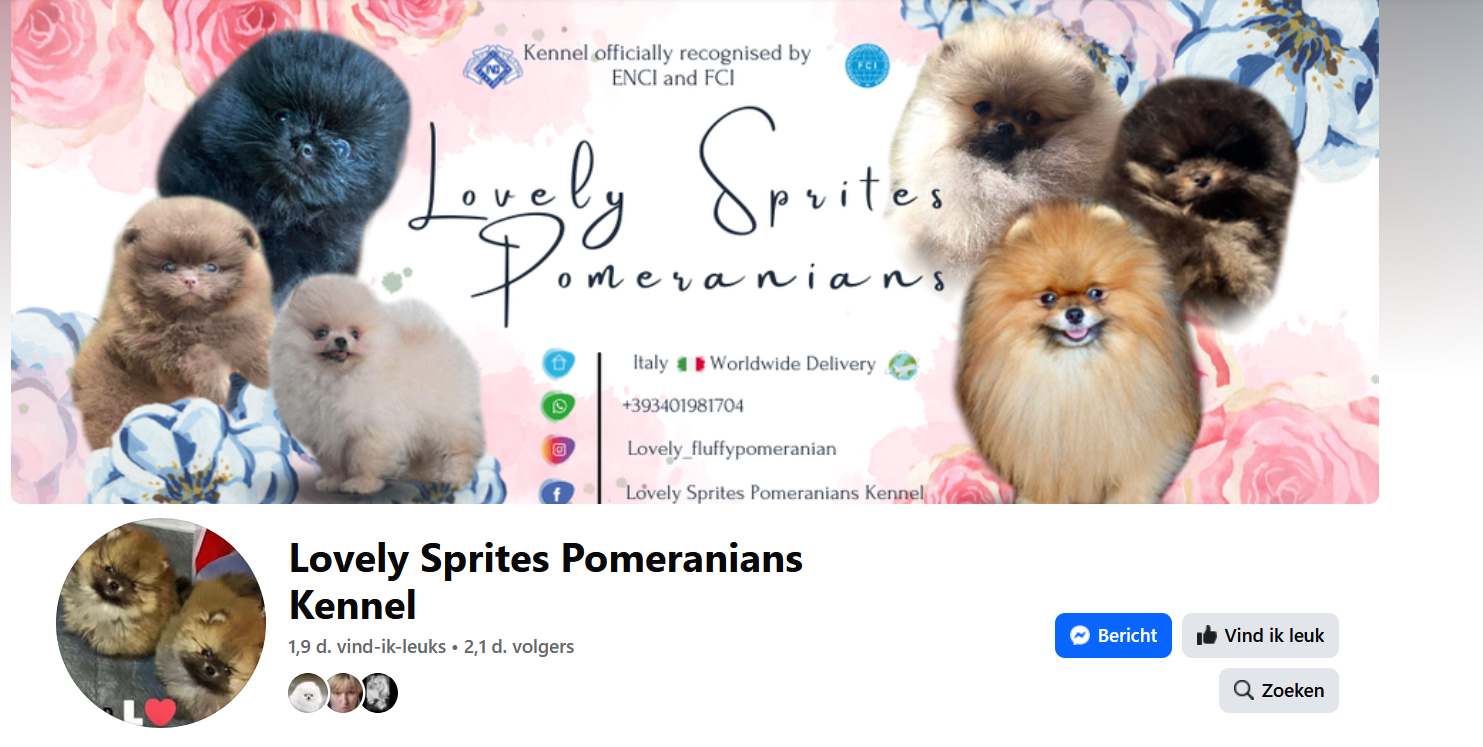Click the blue Facebook icon on cover
The image size is (1483, 747).
(x=556, y=492)
